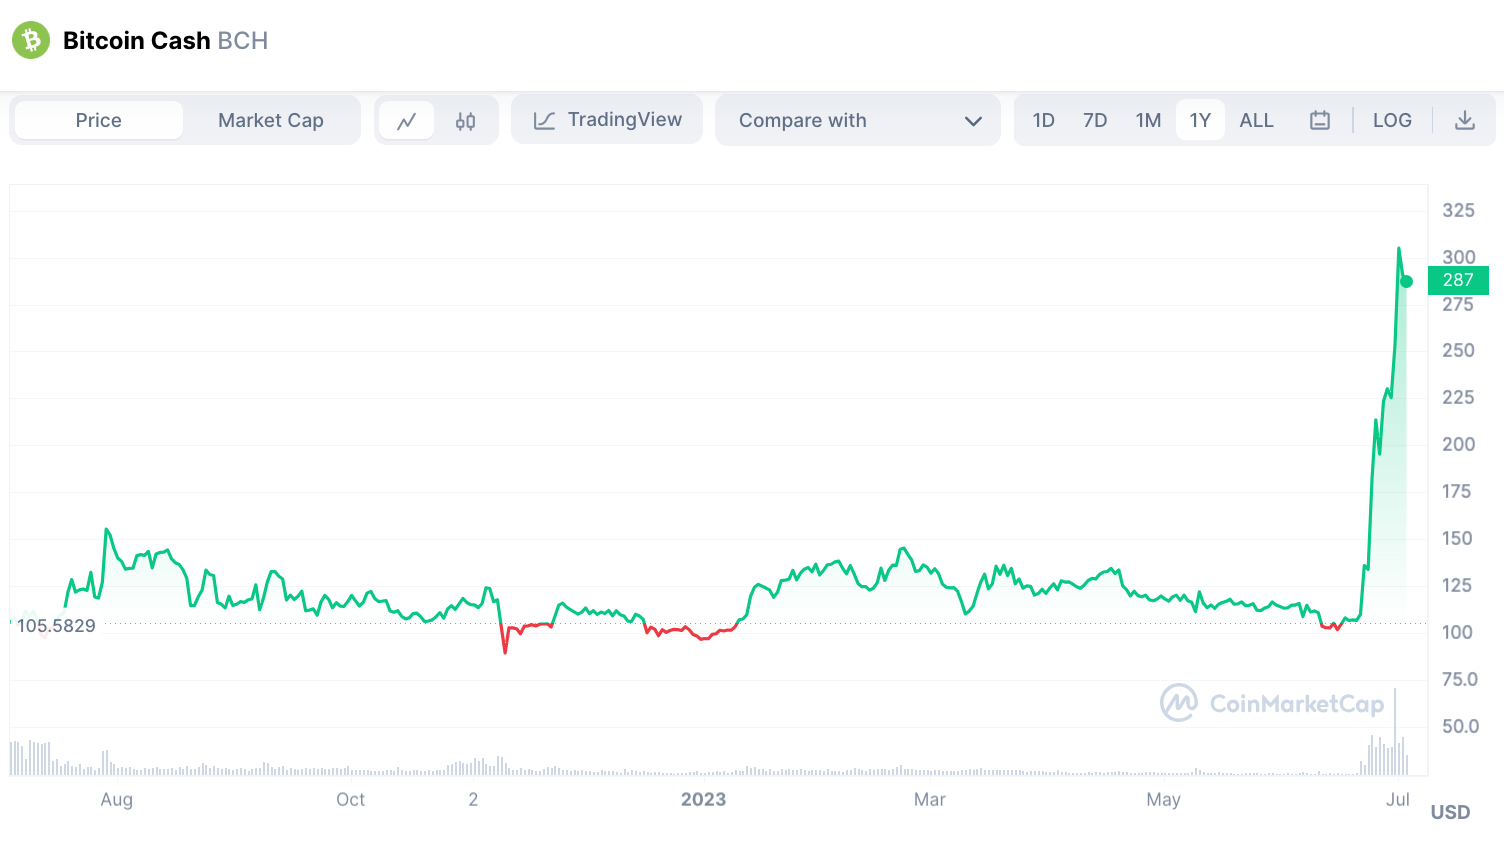Switch to line chart view icon
1504x847 pixels.
coord(407,121)
